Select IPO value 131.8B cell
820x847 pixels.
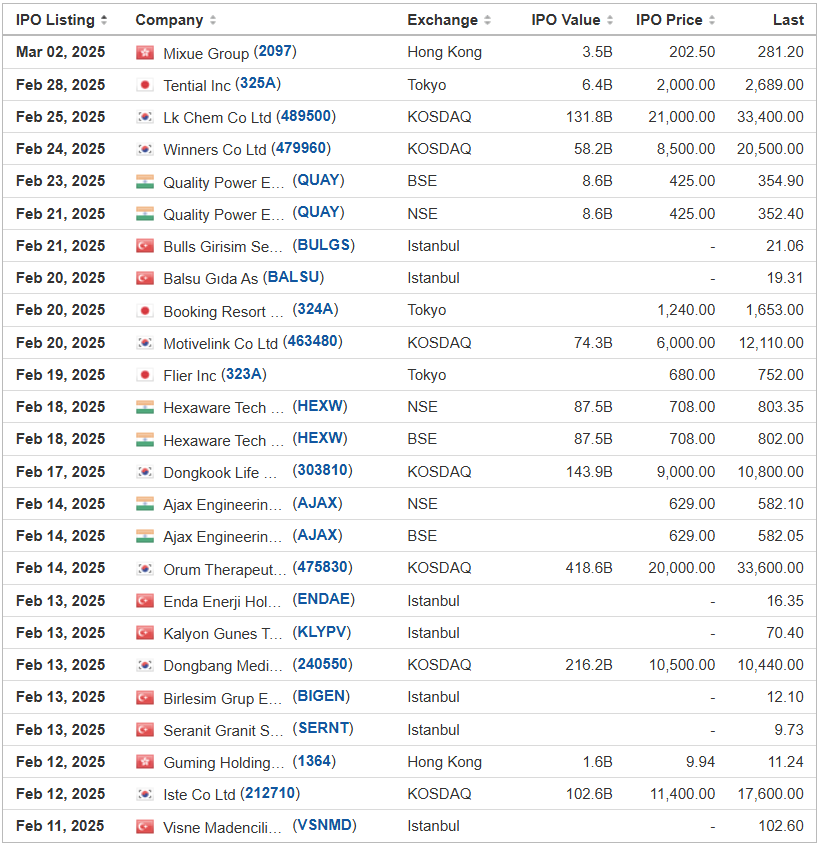coord(589,117)
